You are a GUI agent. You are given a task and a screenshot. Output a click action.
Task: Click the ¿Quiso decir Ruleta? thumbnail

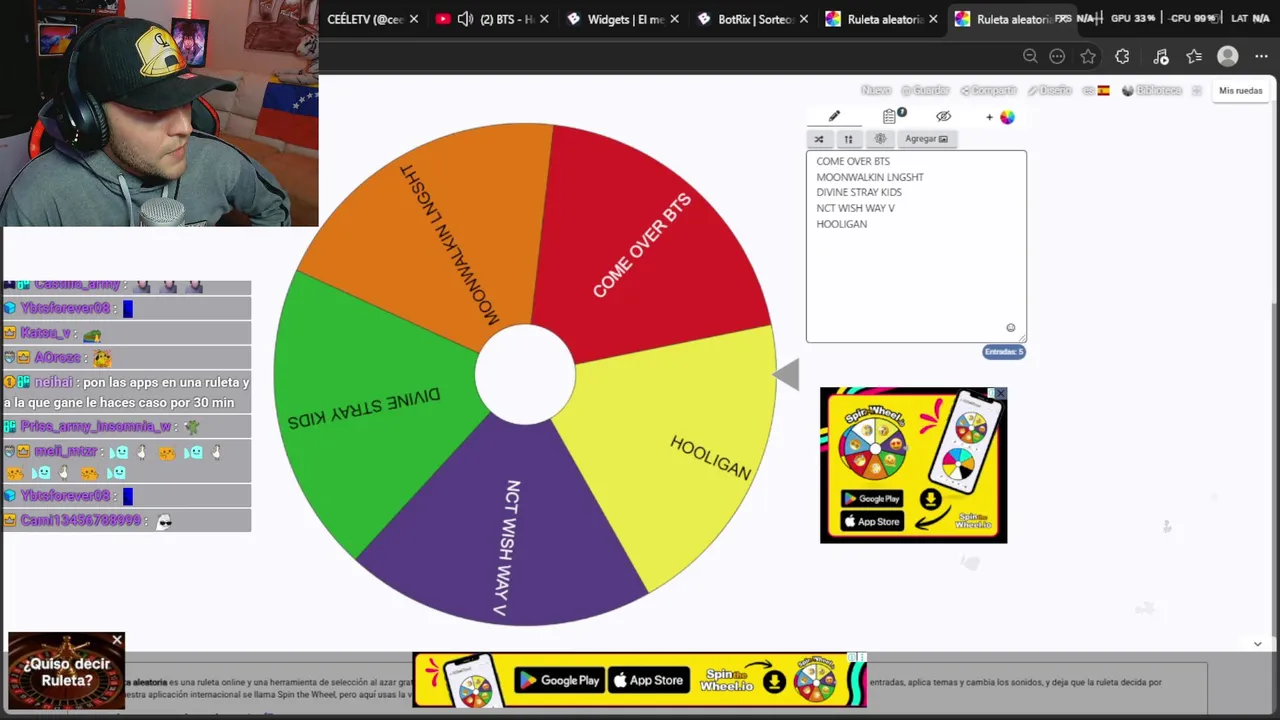coord(66,671)
